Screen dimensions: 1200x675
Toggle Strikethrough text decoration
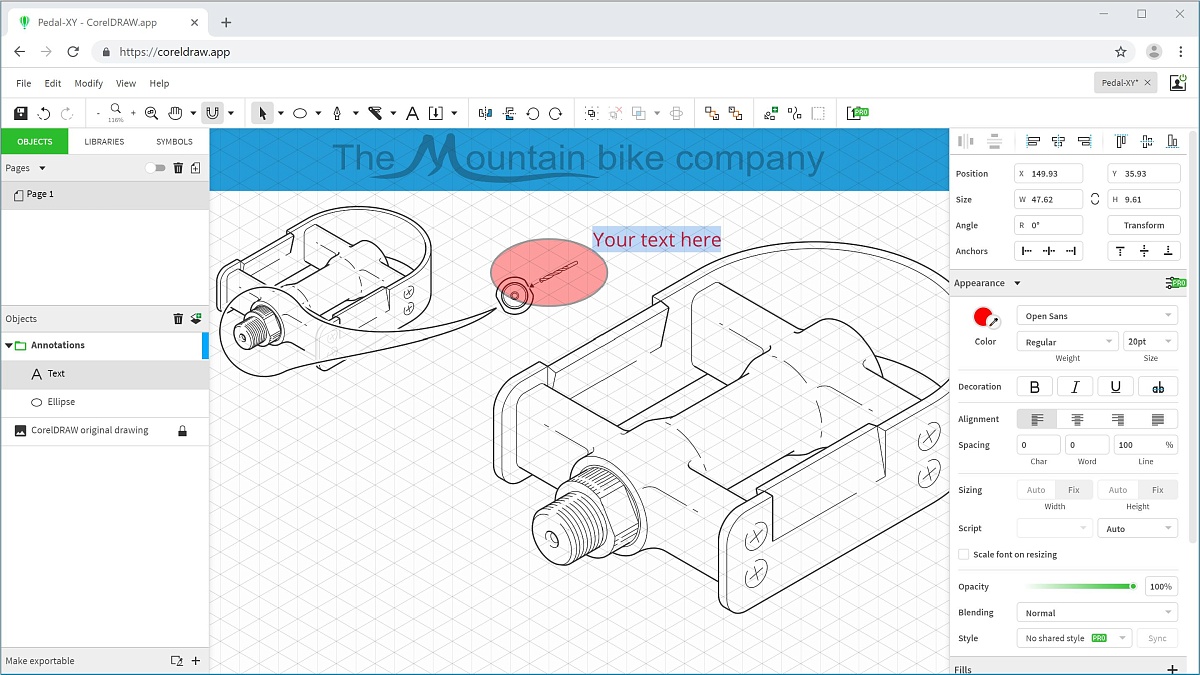1158,387
